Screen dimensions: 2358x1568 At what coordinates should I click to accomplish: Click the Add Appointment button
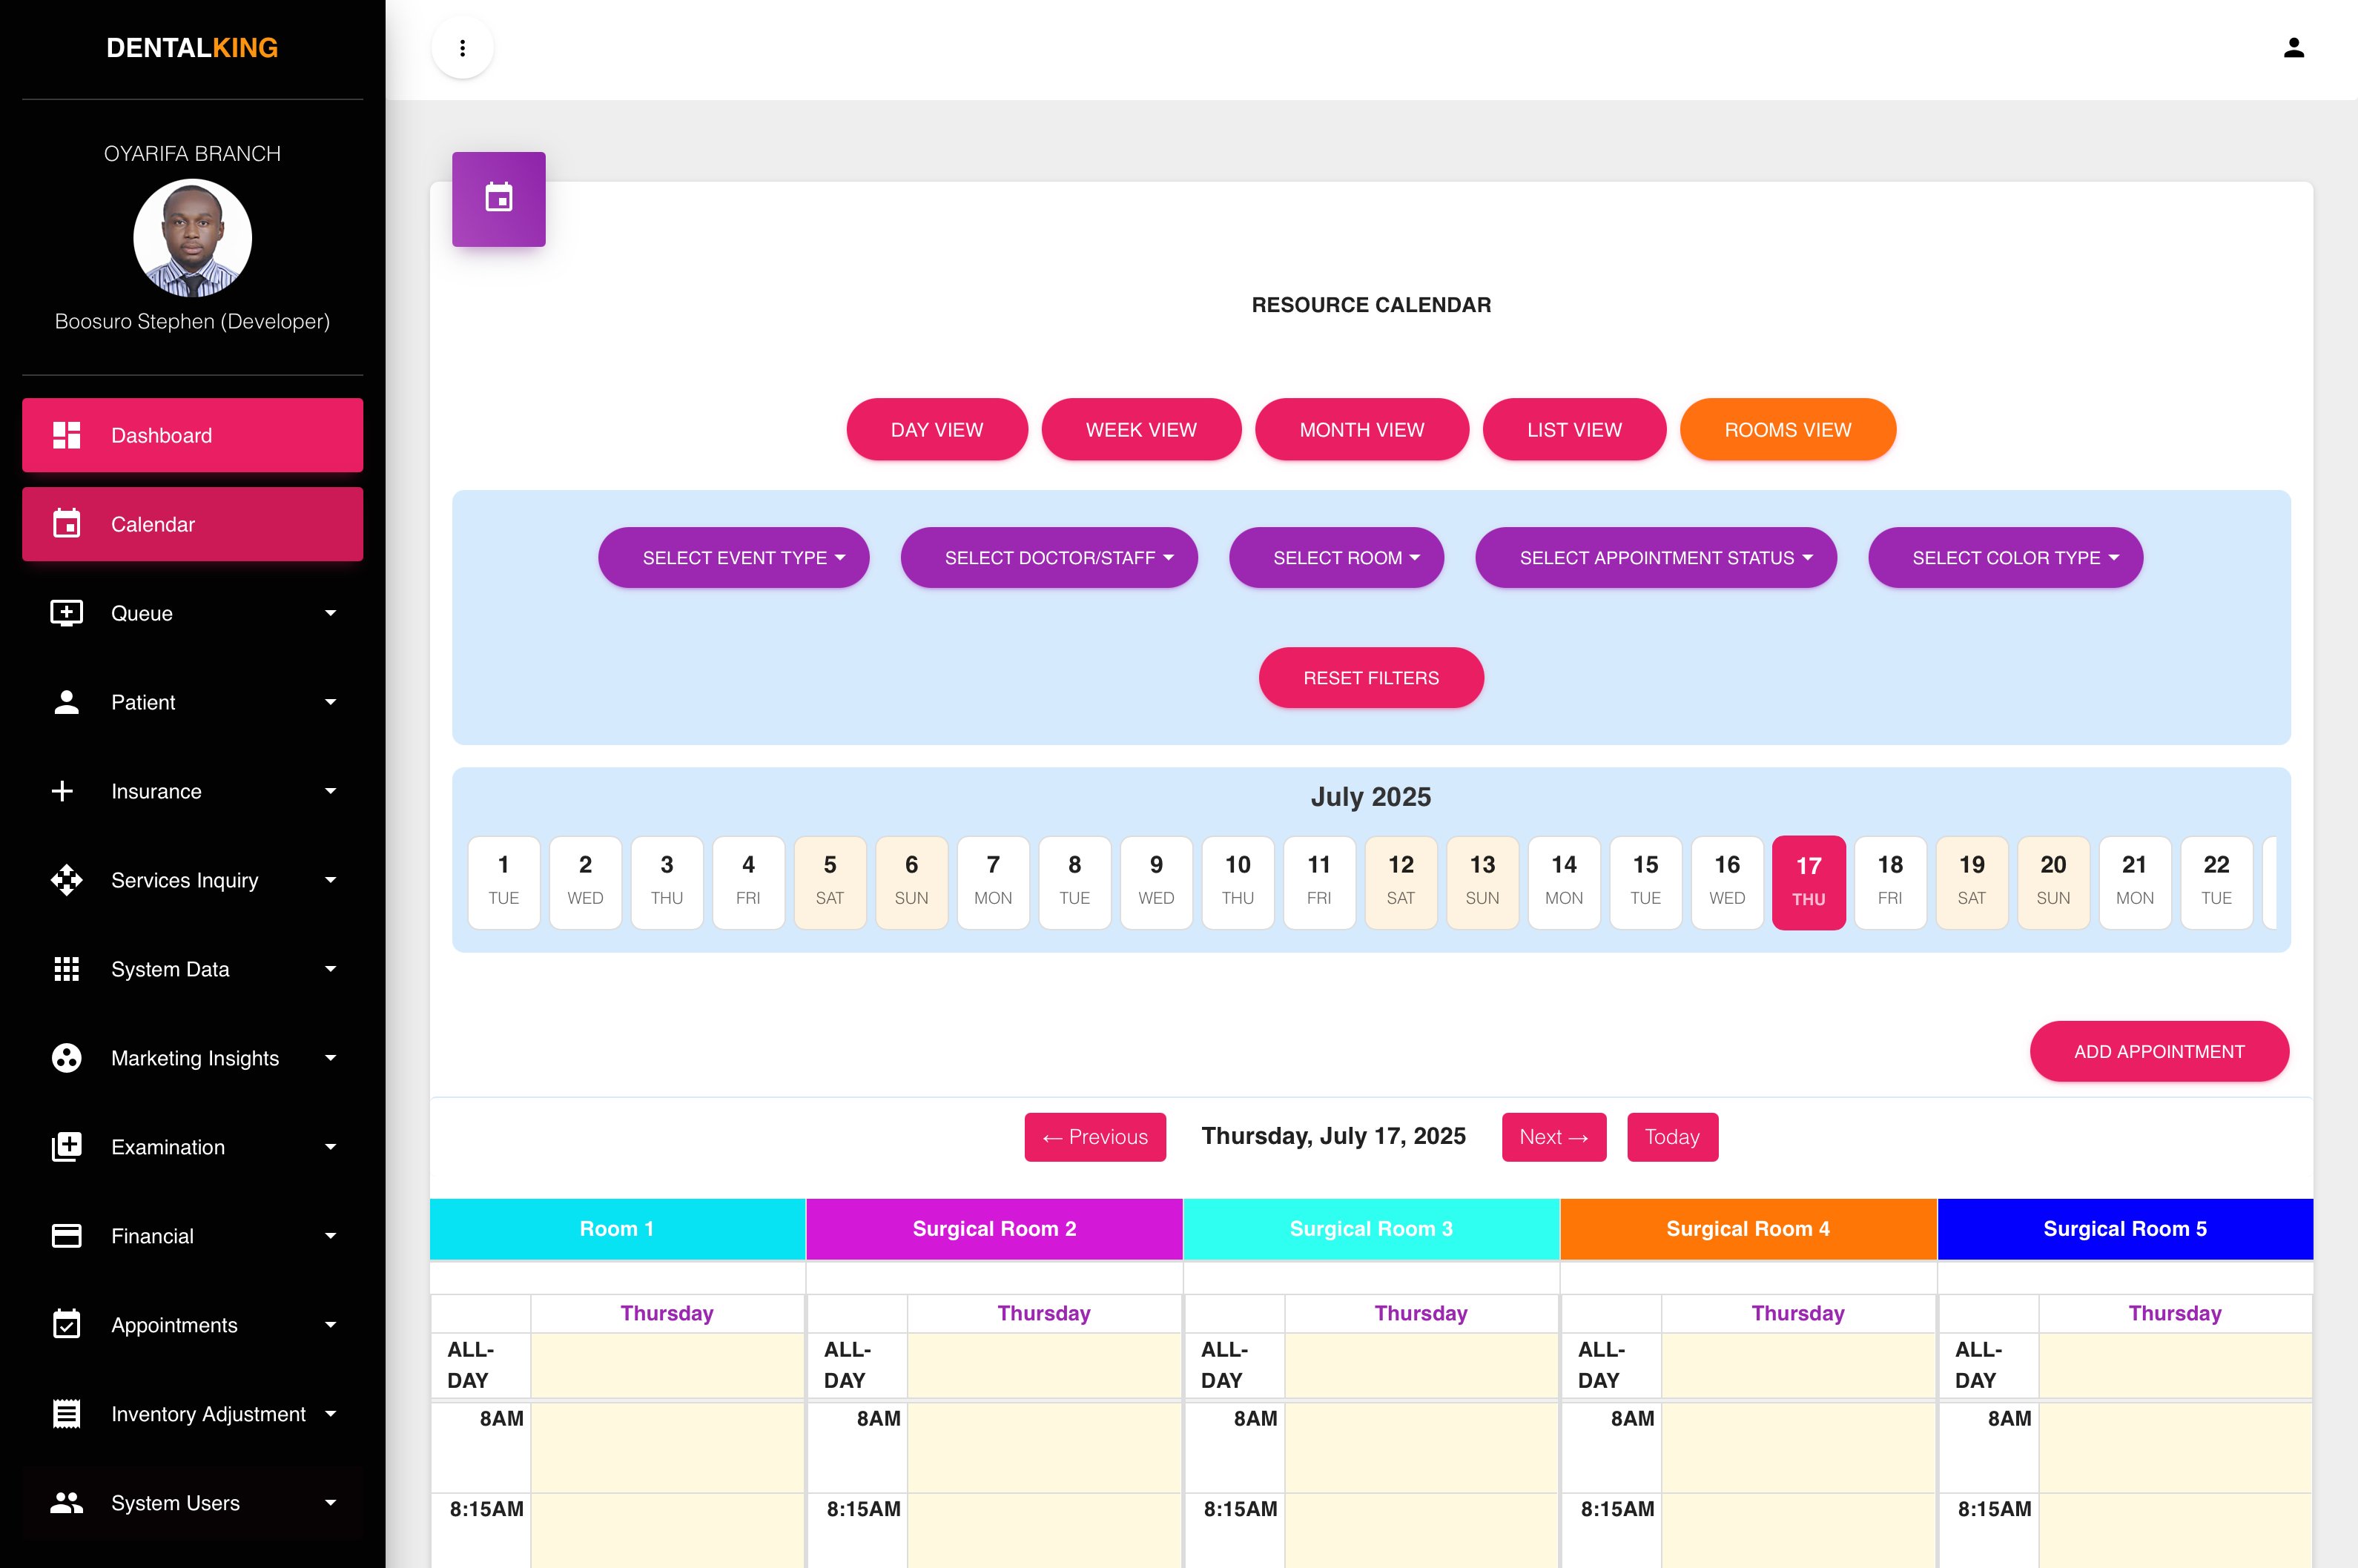tap(2158, 1052)
